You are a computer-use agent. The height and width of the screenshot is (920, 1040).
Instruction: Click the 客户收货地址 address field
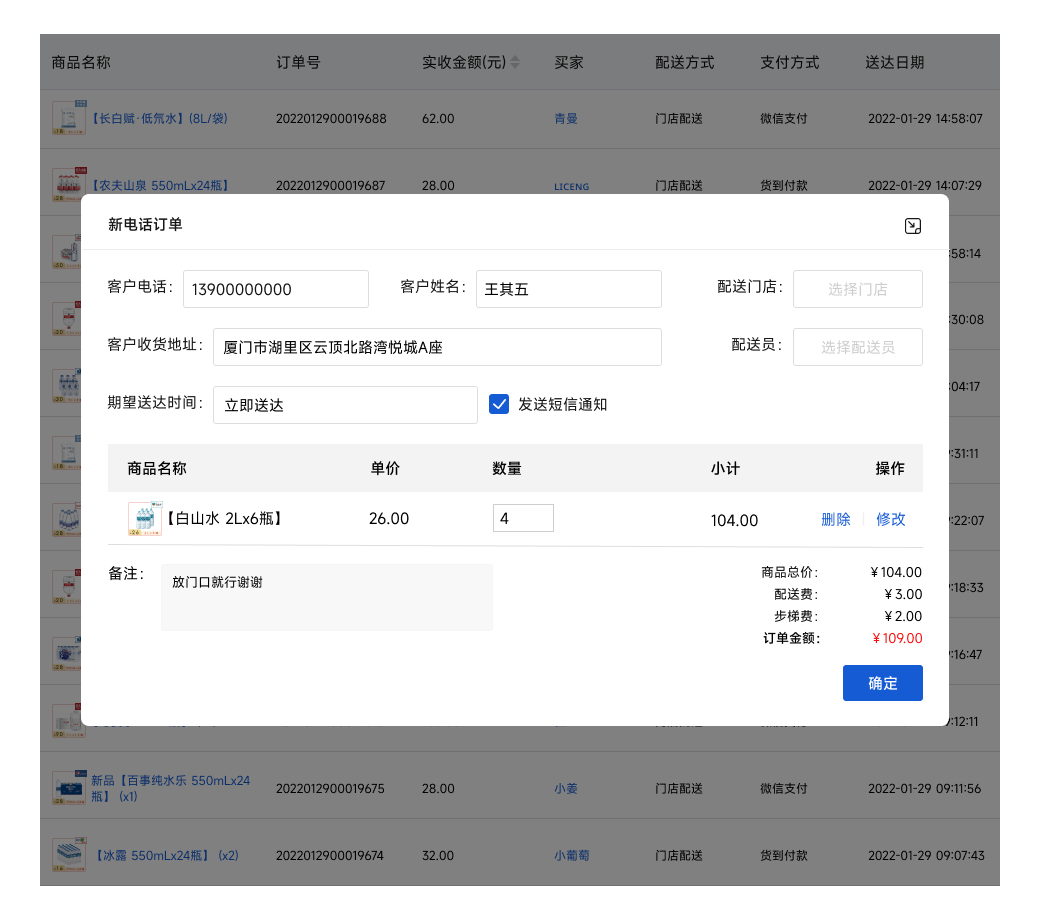[437, 347]
